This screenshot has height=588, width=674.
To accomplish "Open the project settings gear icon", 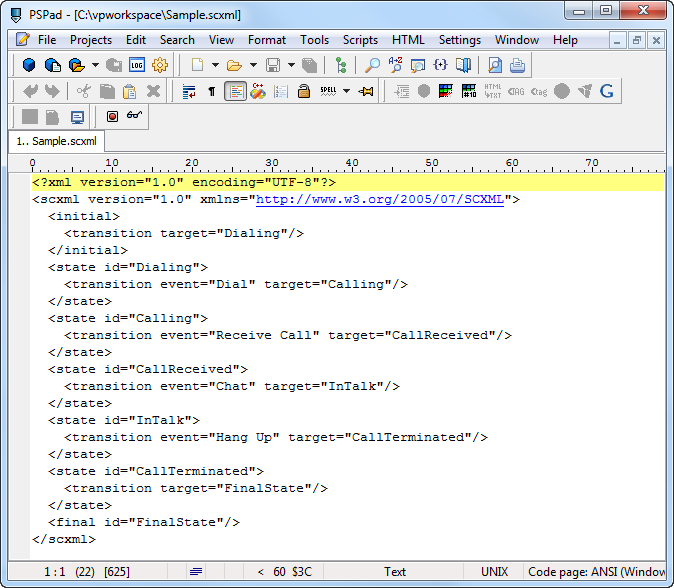I will (x=160, y=65).
